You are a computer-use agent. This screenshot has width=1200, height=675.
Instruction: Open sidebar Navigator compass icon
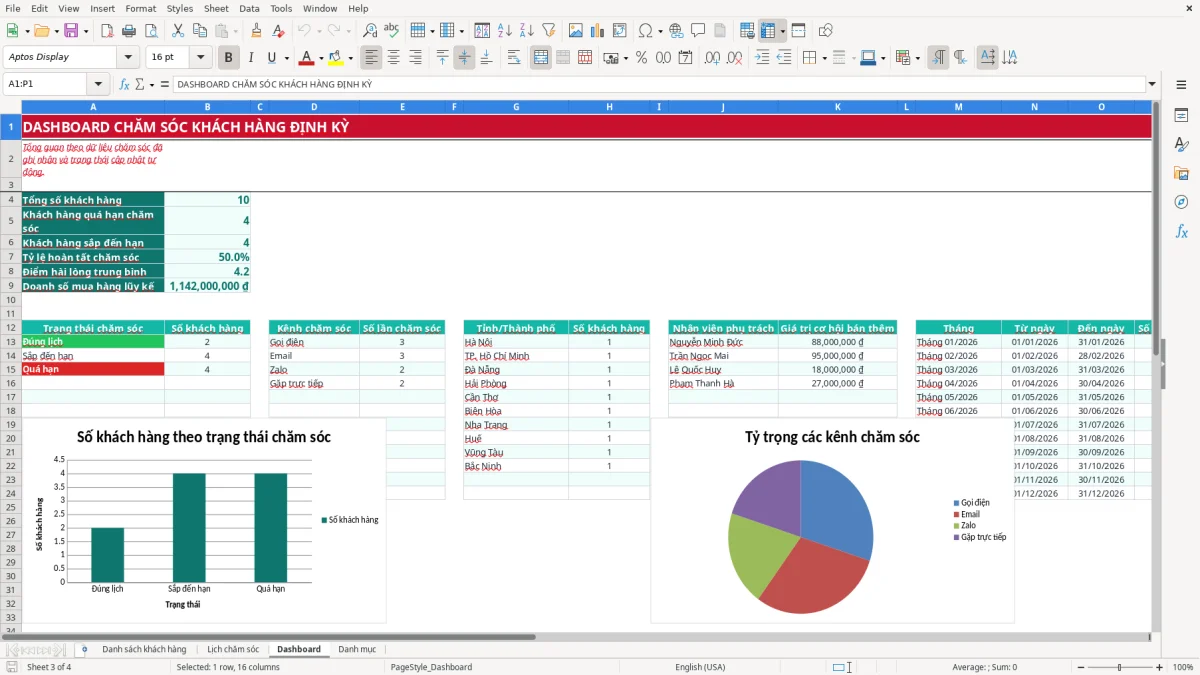pos(1181,202)
